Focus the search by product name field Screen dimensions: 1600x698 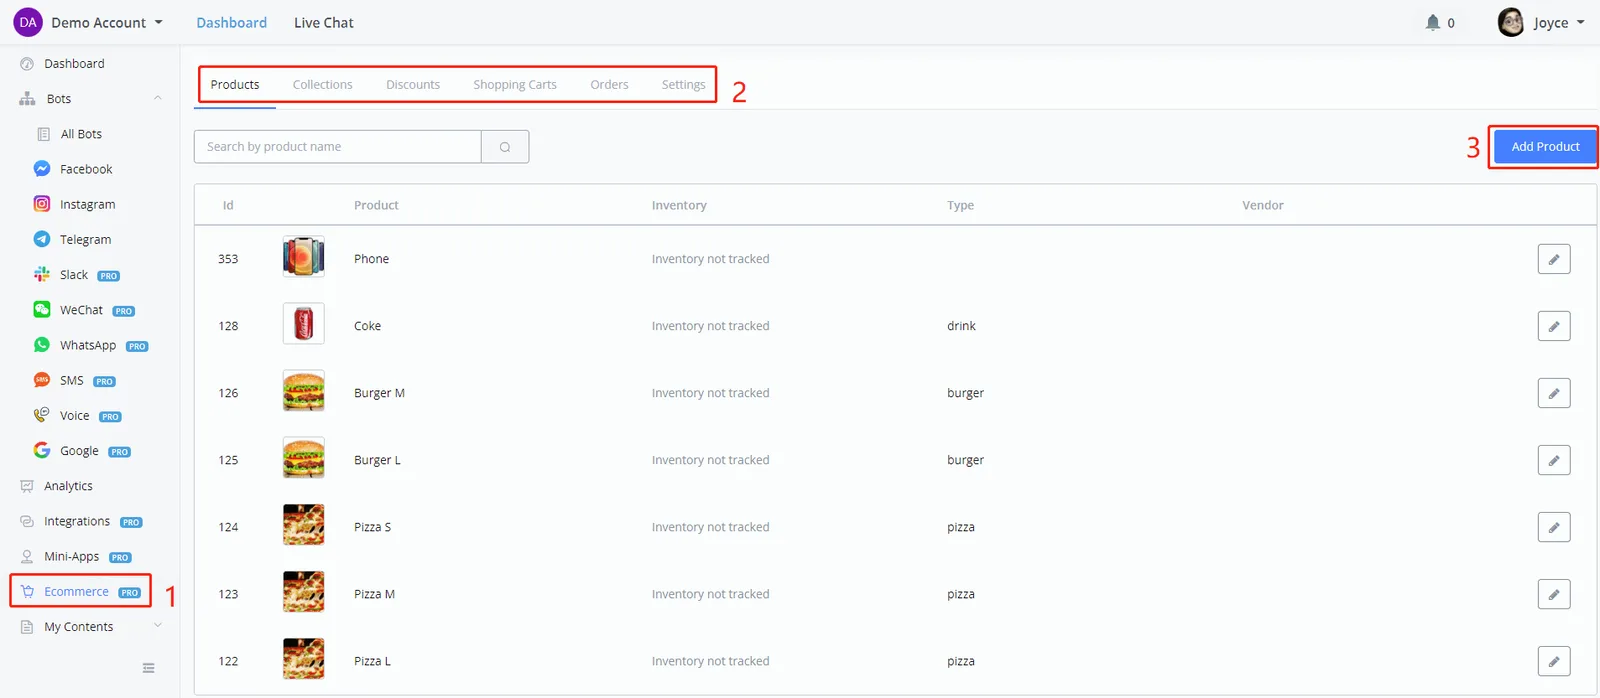coord(337,147)
